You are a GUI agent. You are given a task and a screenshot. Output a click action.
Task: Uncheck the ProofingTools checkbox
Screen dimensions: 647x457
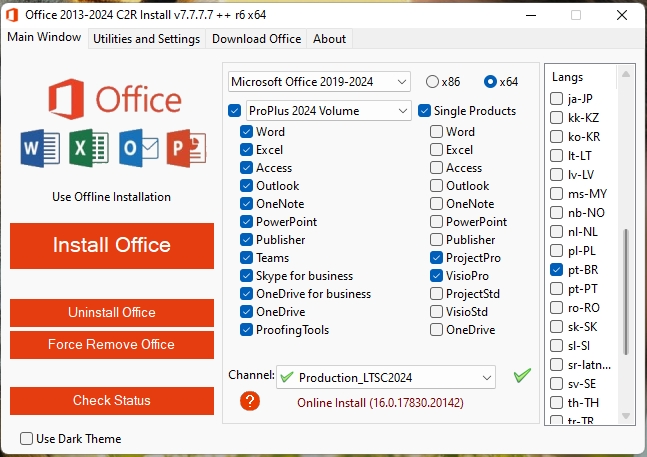(246, 330)
